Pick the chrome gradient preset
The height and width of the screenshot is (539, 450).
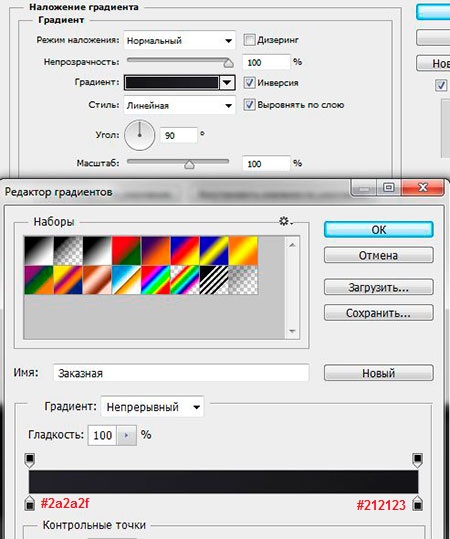(126, 280)
